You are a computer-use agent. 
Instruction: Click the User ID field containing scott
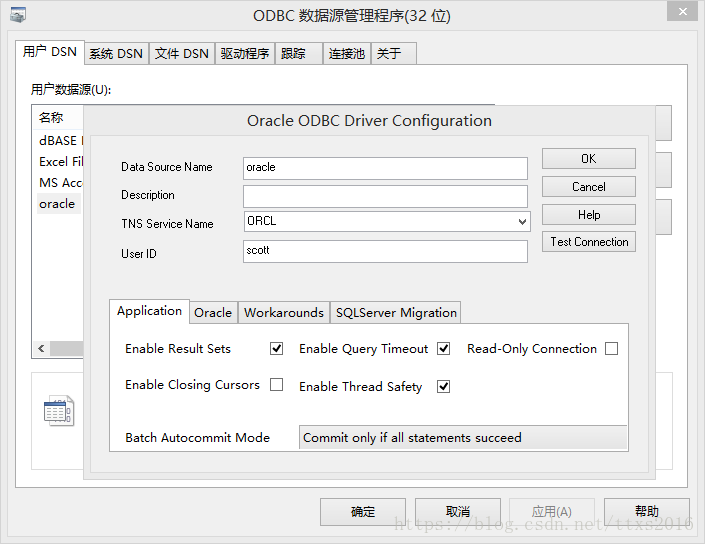(x=385, y=251)
